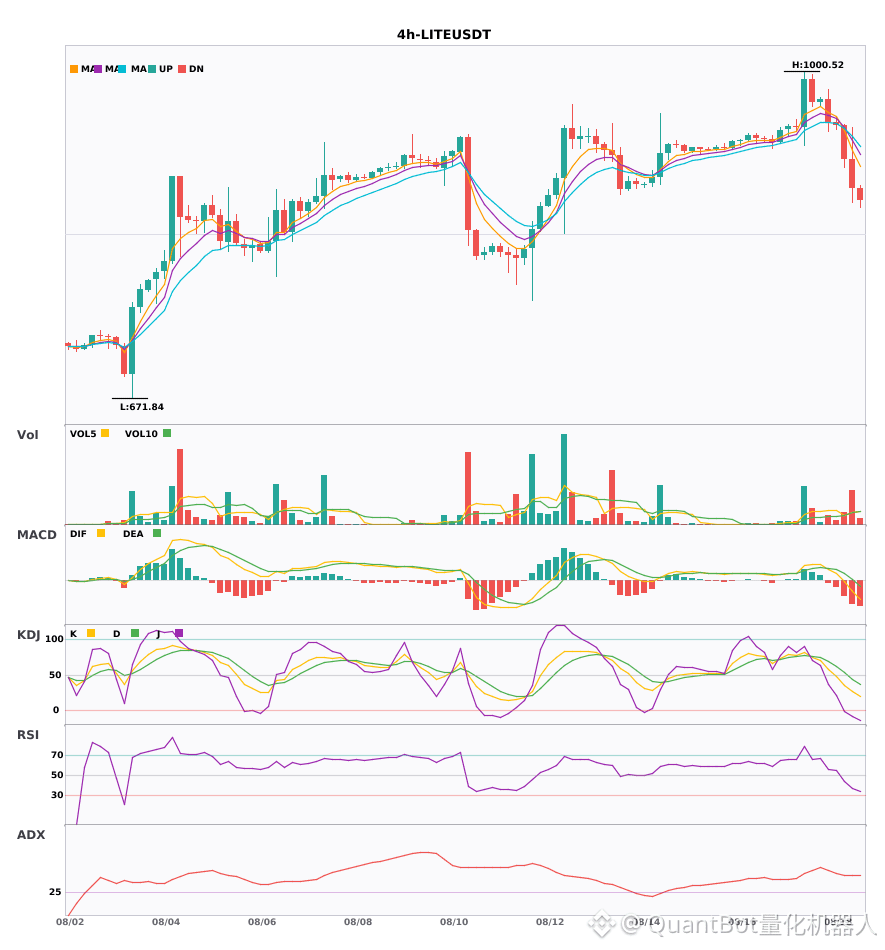This screenshot has height=950, width=885.
Task: Click the VOL10 legend text
Action: point(141,434)
